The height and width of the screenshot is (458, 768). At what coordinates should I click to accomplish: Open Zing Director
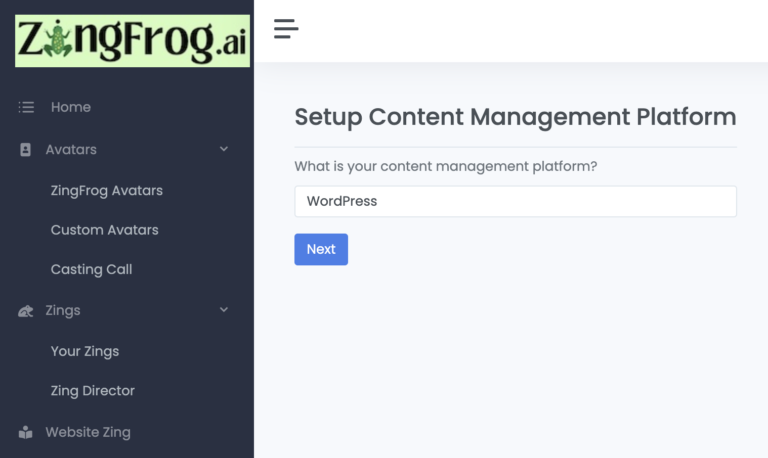tap(93, 390)
